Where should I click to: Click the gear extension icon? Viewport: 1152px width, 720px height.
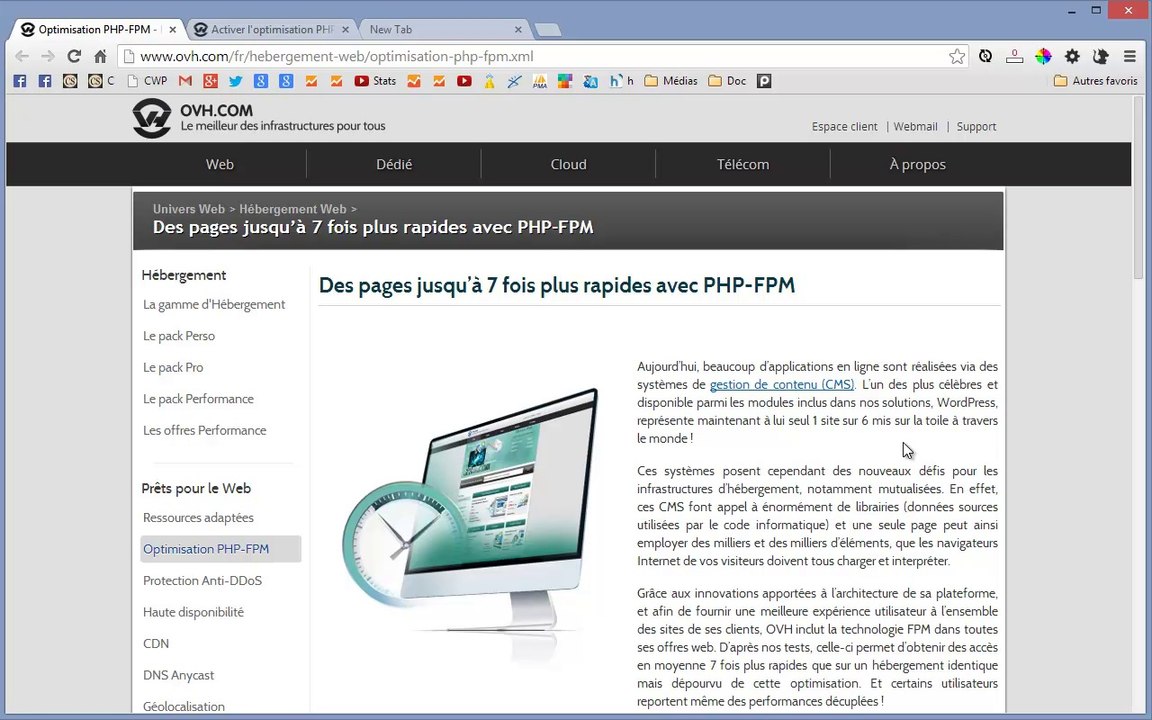click(1072, 56)
